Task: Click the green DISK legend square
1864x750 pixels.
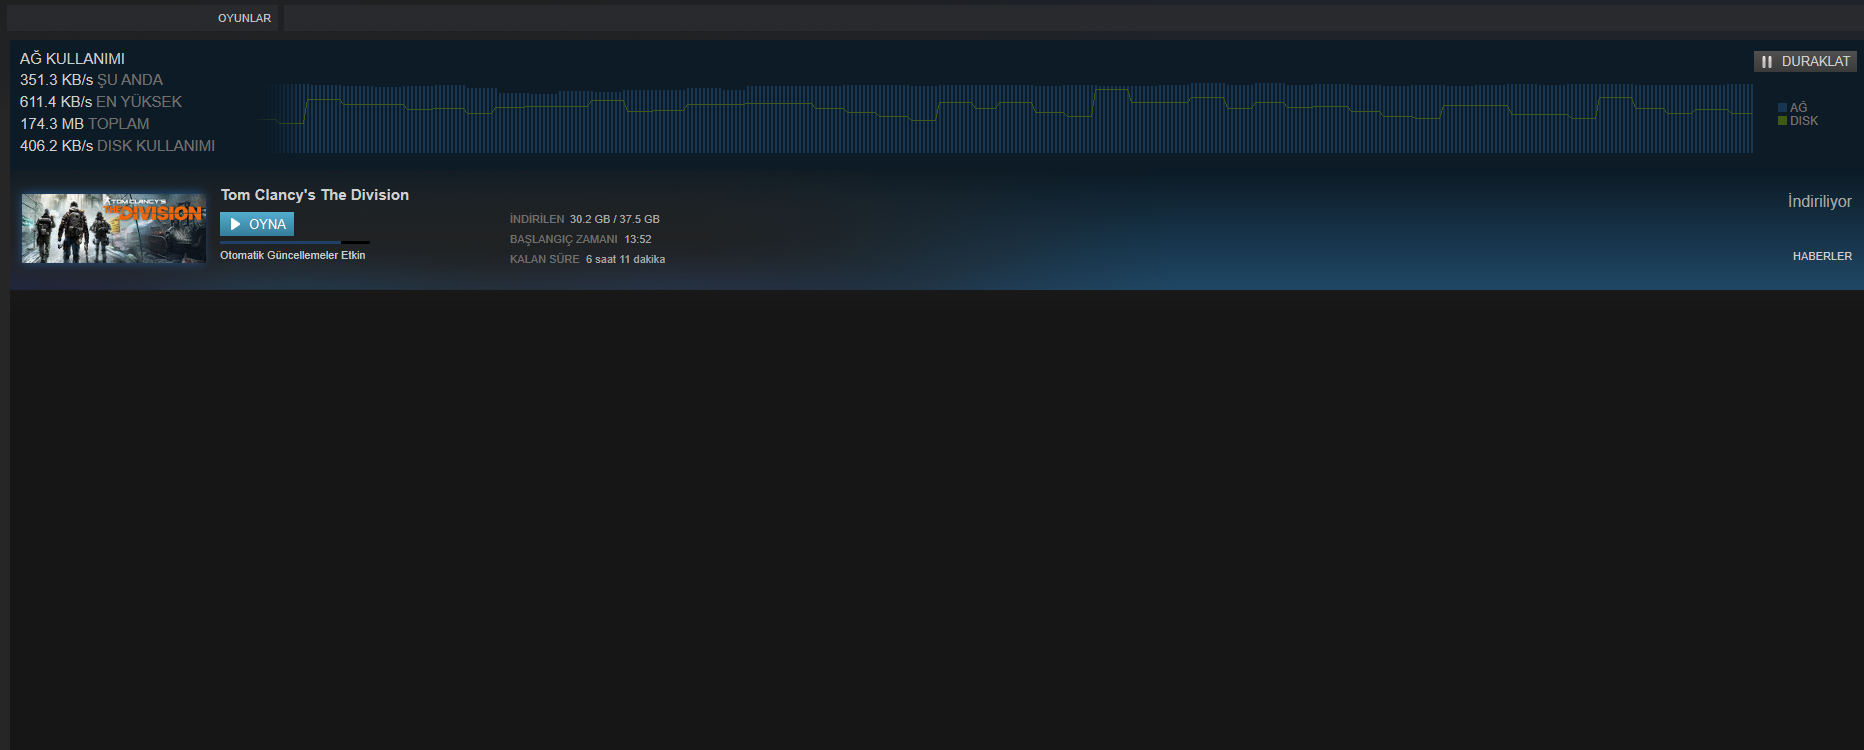Action: 1782,121
